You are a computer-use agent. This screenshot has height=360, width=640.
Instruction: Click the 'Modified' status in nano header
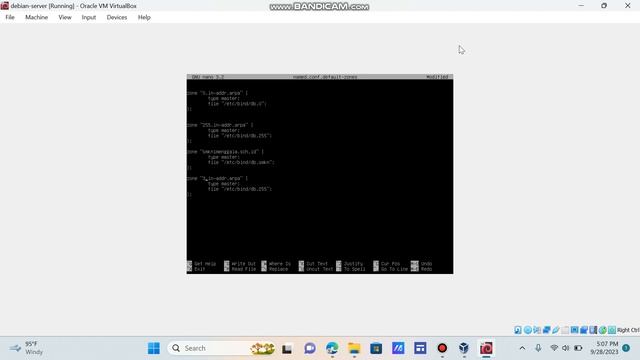coord(437,77)
